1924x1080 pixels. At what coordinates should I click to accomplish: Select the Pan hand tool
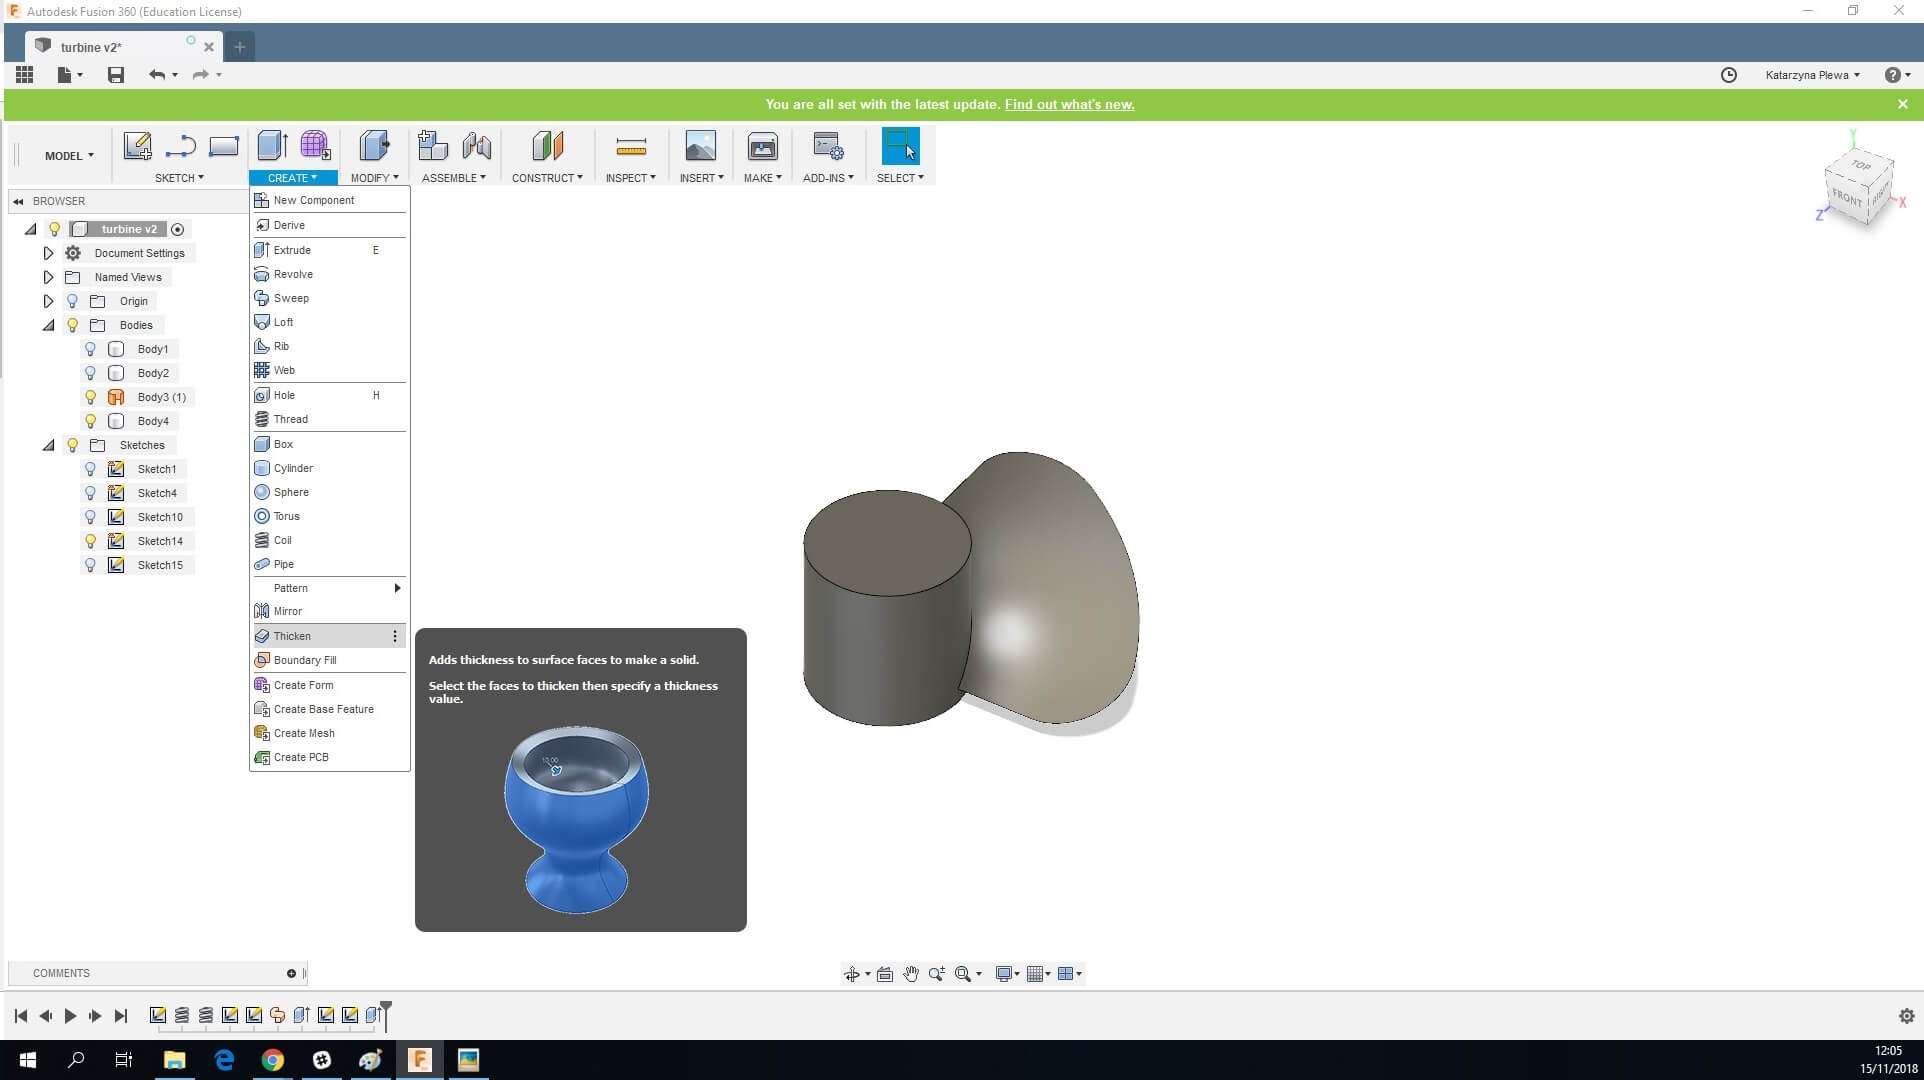tap(911, 974)
